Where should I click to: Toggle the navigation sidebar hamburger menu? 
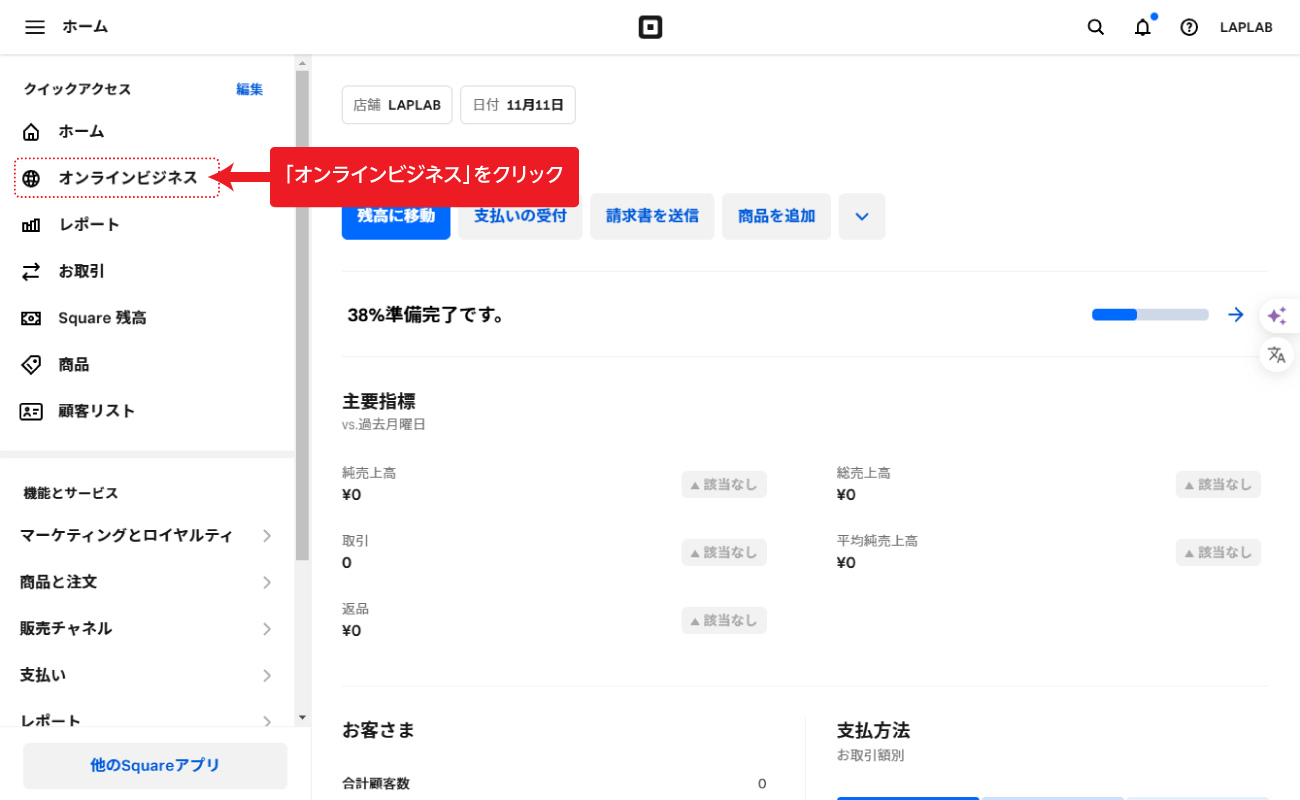click(x=35, y=27)
